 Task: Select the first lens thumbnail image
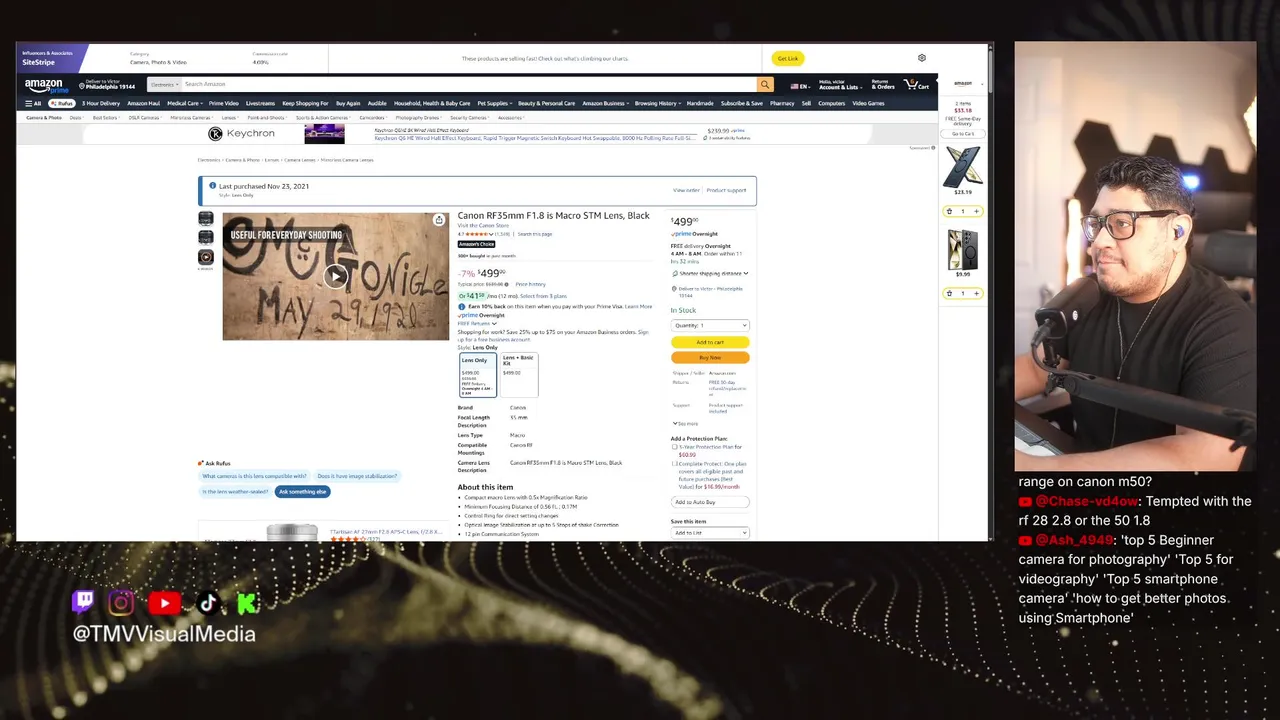205,218
